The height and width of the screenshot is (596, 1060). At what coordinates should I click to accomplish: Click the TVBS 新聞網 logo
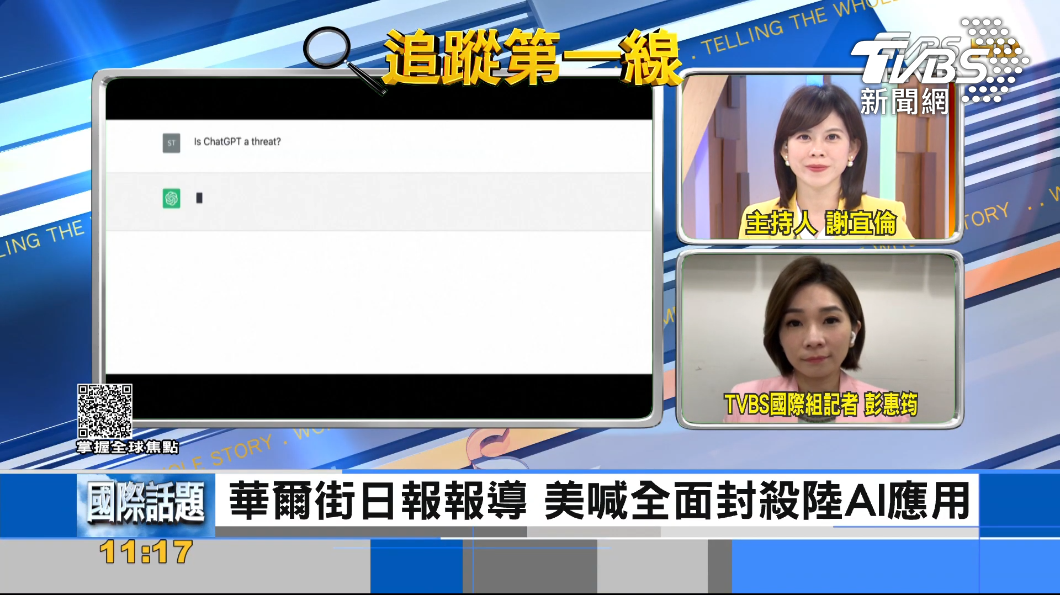pos(940,66)
